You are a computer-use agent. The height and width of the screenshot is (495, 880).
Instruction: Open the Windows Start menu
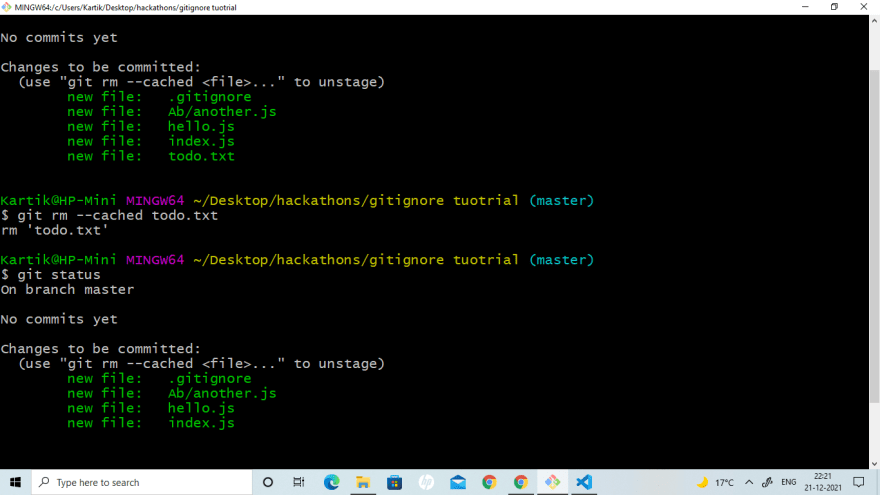[x=15, y=482]
